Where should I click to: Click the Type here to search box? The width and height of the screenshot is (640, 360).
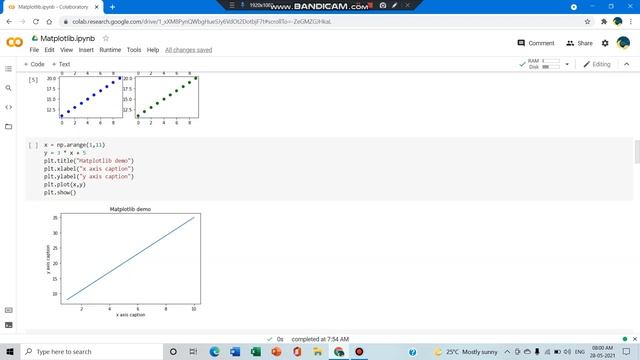(x=91, y=351)
